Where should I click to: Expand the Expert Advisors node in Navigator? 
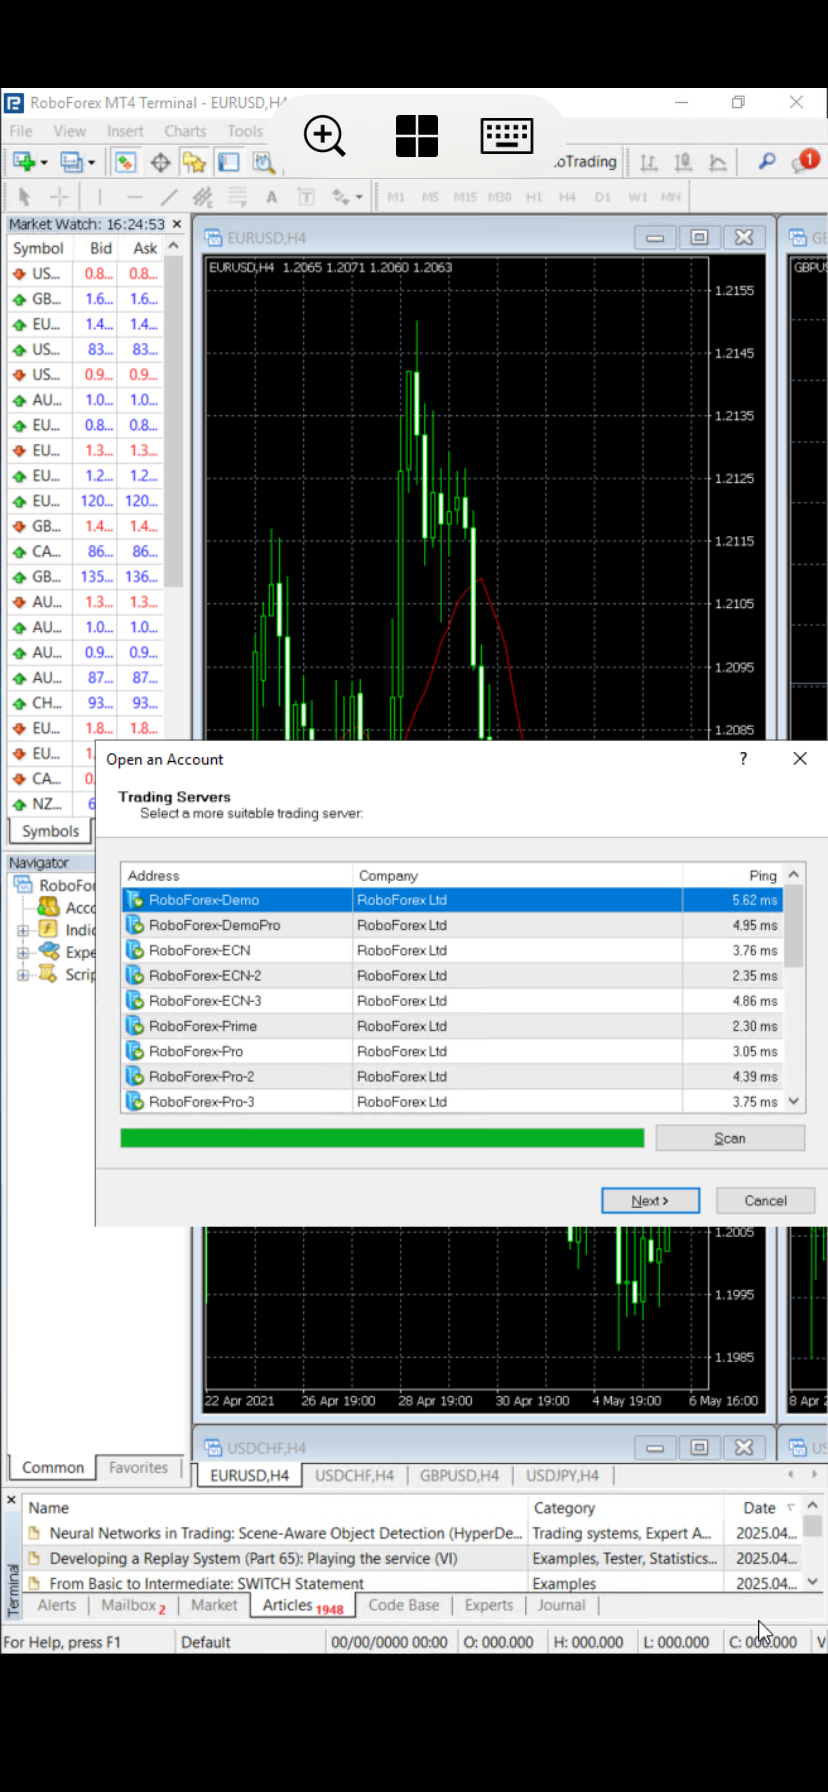pos(23,952)
